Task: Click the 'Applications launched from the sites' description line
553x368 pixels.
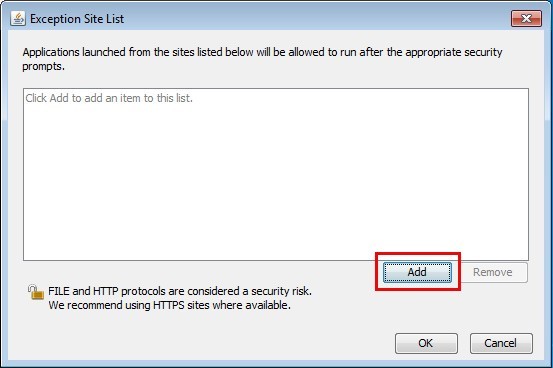Action: tap(262, 52)
